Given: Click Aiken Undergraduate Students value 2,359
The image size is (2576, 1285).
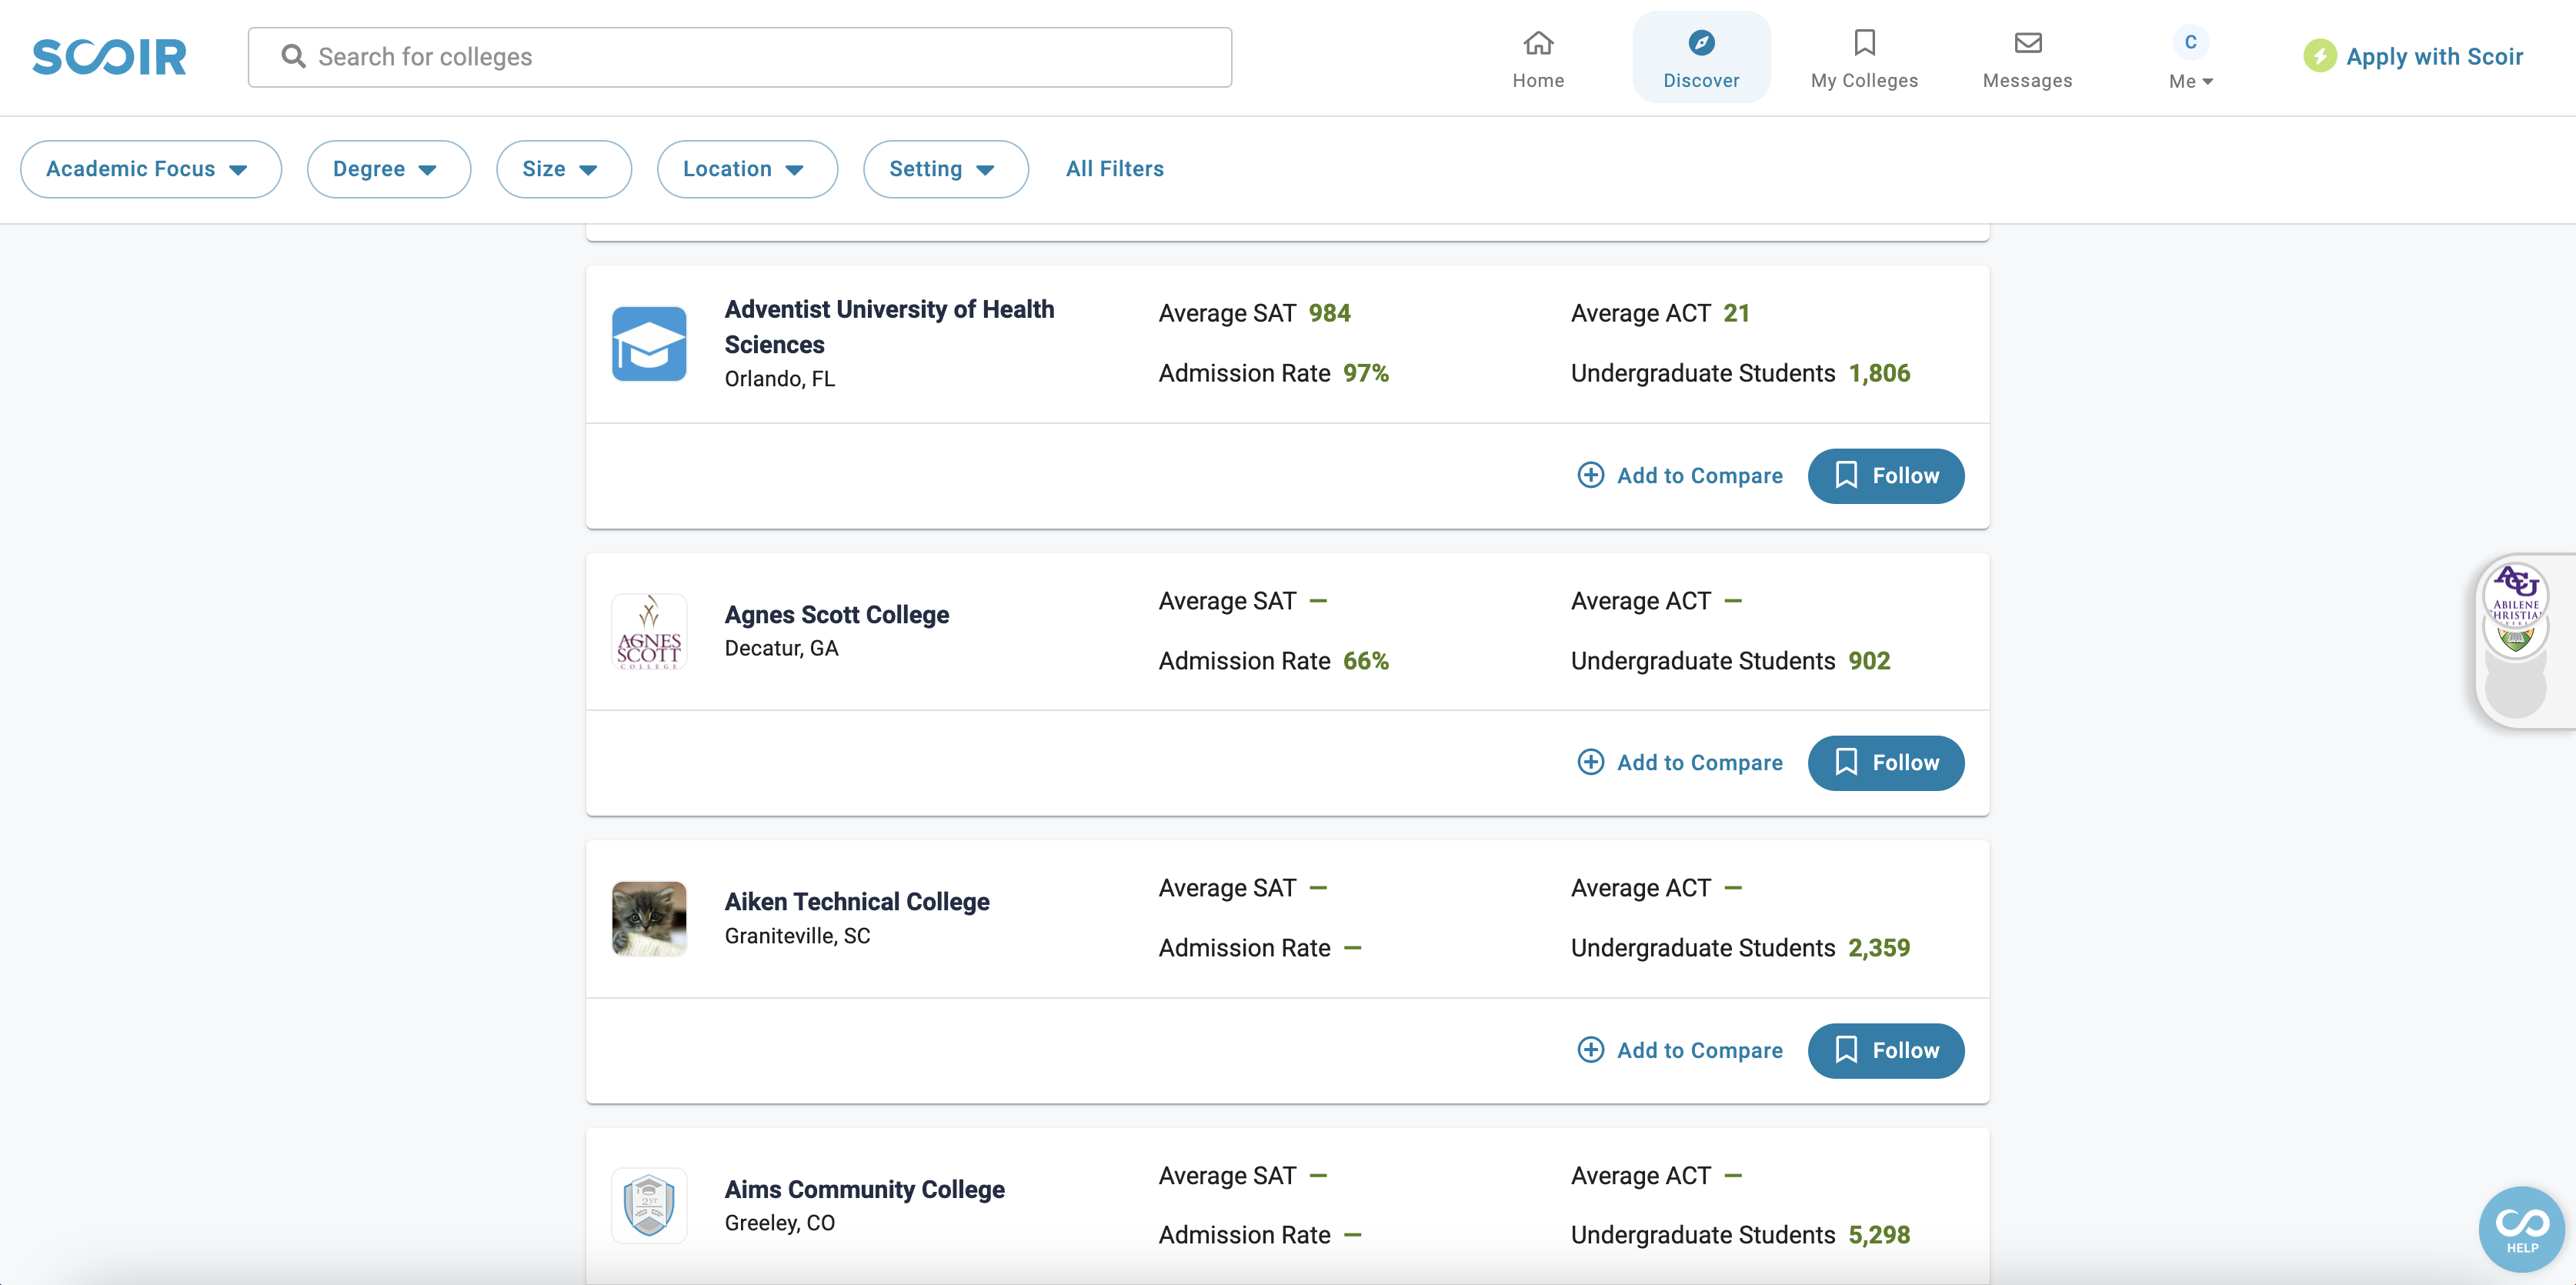Looking at the screenshot, I should (x=1878, y=948).
